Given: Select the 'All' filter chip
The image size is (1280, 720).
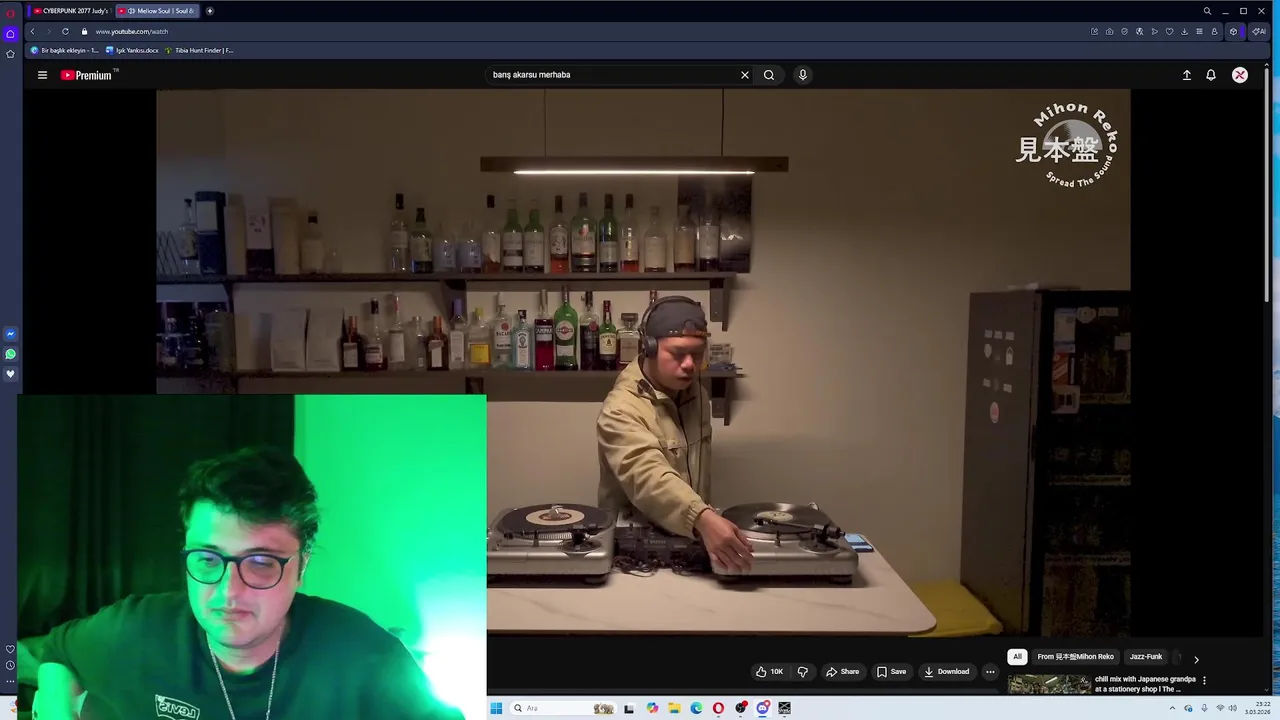Looking at the screenshot, I should point(1017,657).
